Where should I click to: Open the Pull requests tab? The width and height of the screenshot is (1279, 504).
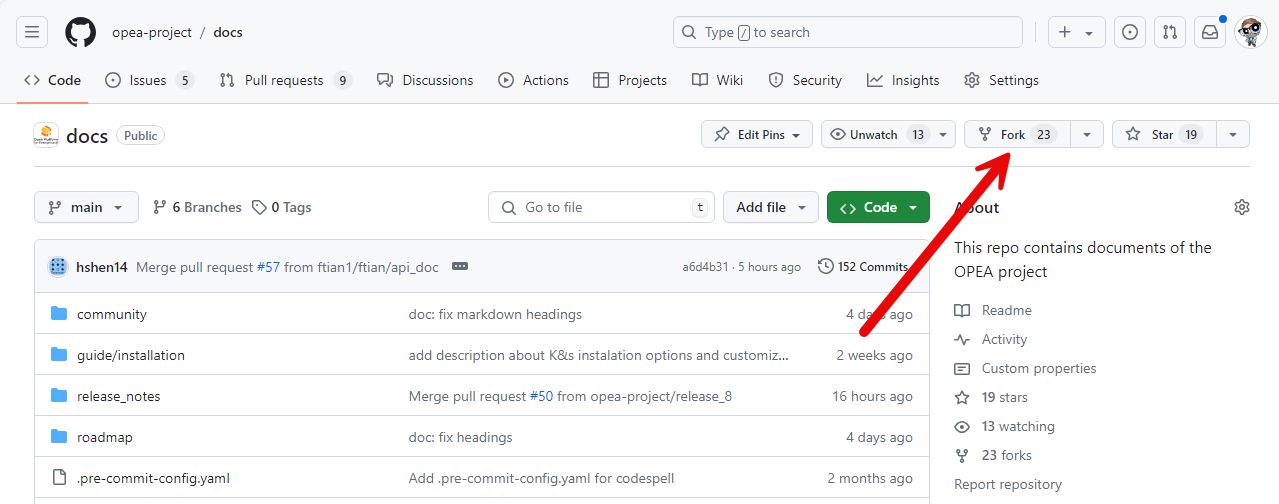pos(286,80)
